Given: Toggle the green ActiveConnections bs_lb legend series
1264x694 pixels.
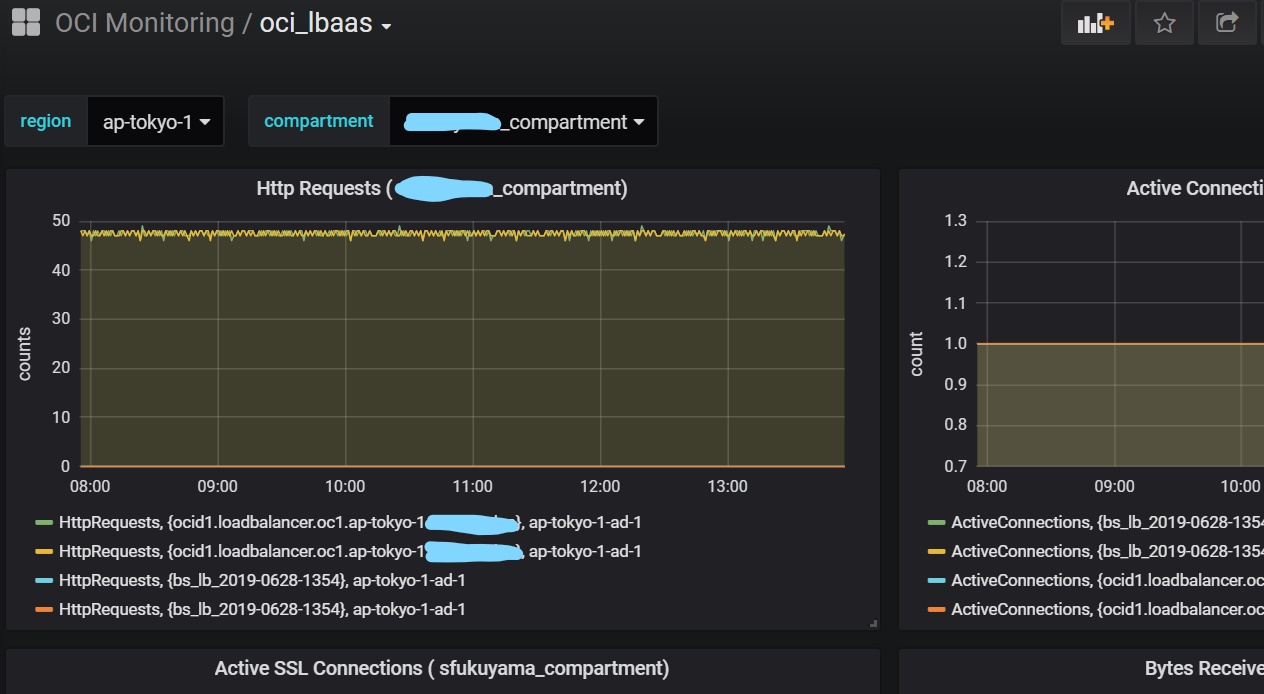Looking at the screenshot, I should [x=1107, y=522].
